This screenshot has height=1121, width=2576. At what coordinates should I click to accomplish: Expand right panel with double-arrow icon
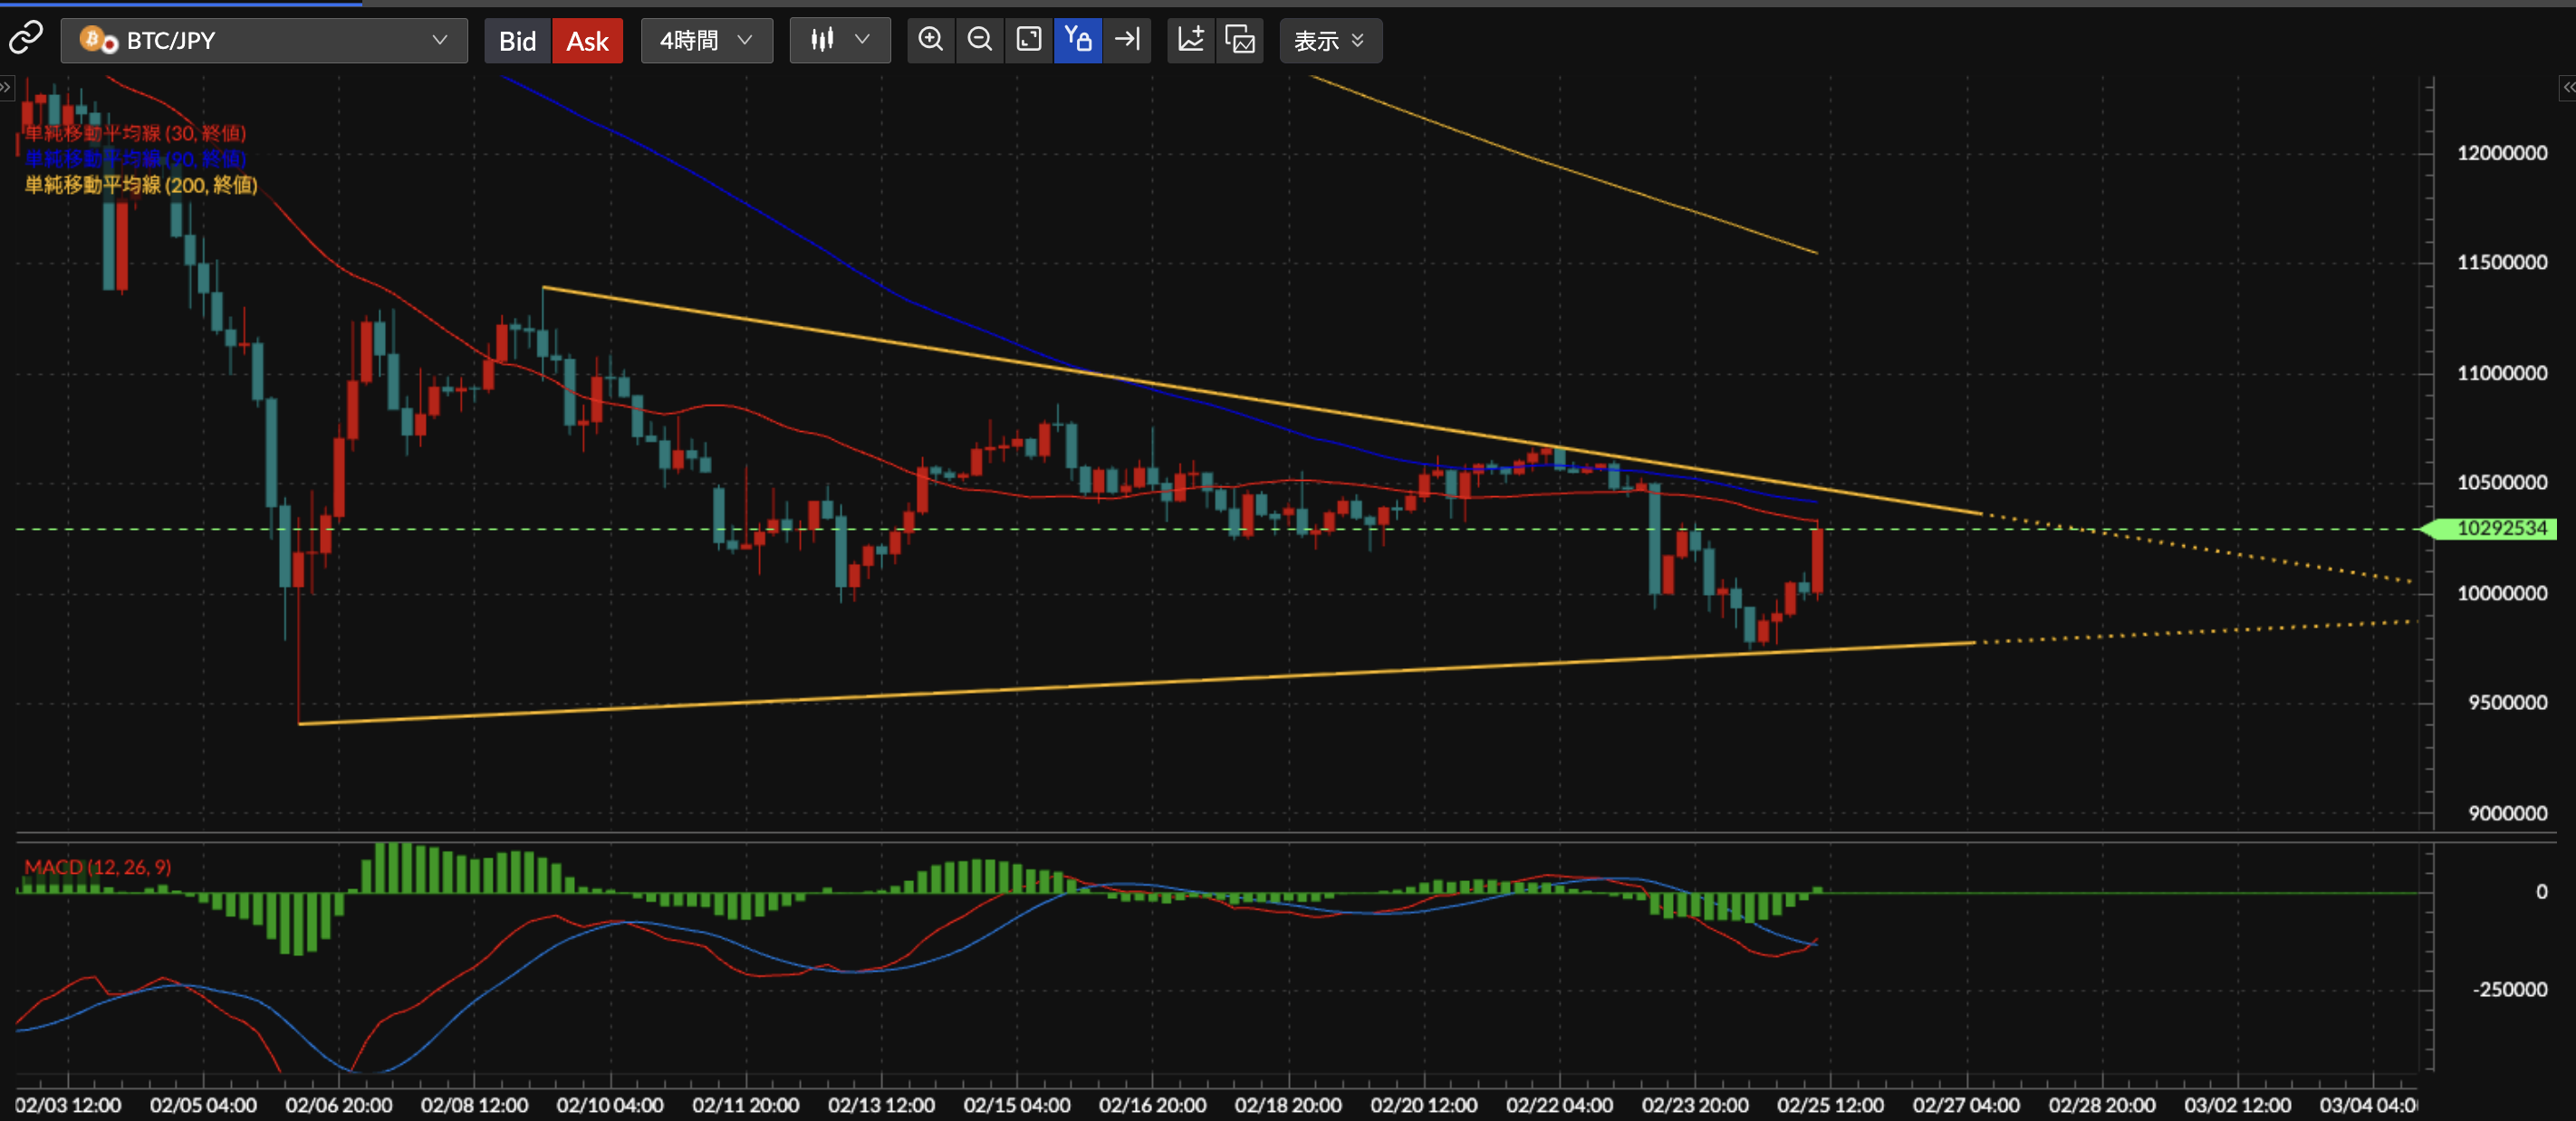point(2567,88)
